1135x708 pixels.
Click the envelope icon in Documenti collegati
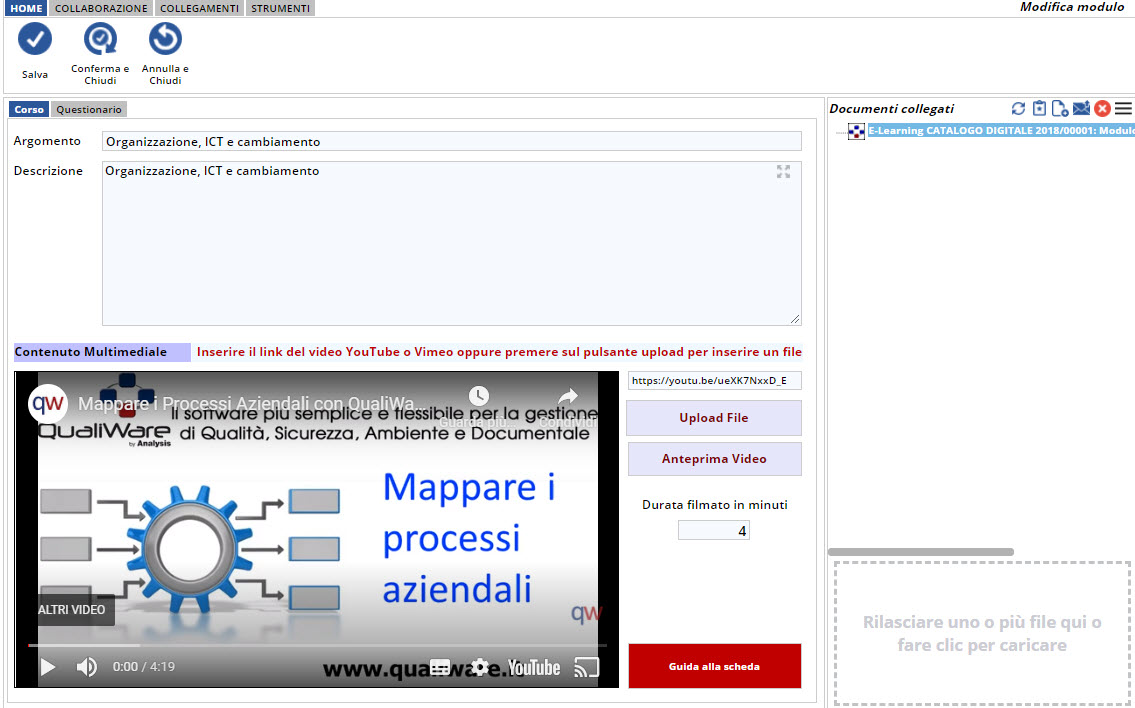(x=1081, y=109)
